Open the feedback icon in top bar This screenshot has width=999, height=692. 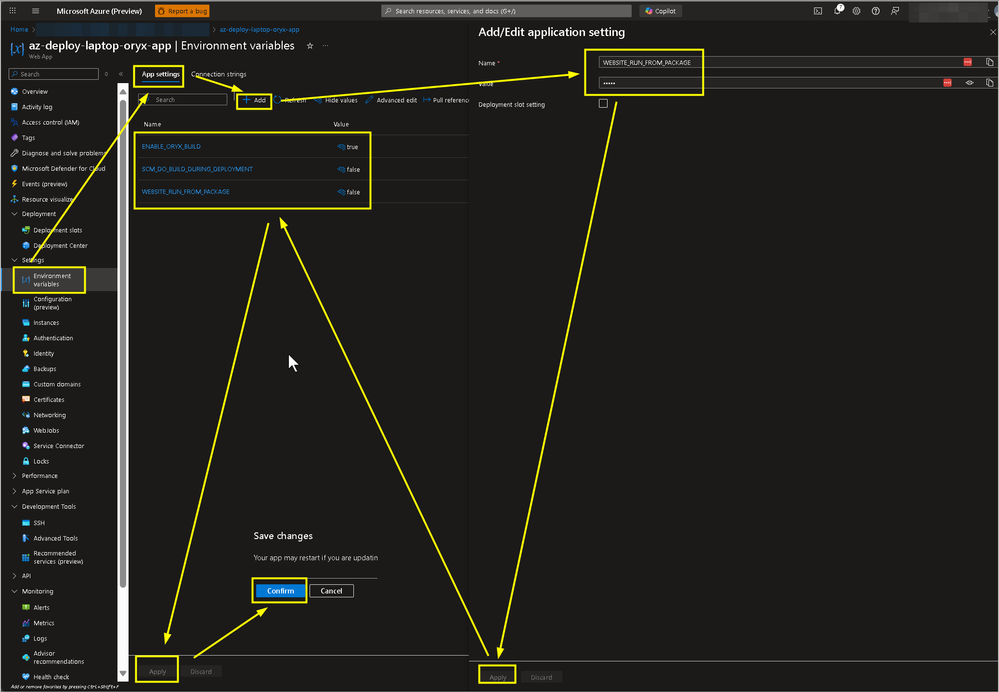[x=895, y=11]
